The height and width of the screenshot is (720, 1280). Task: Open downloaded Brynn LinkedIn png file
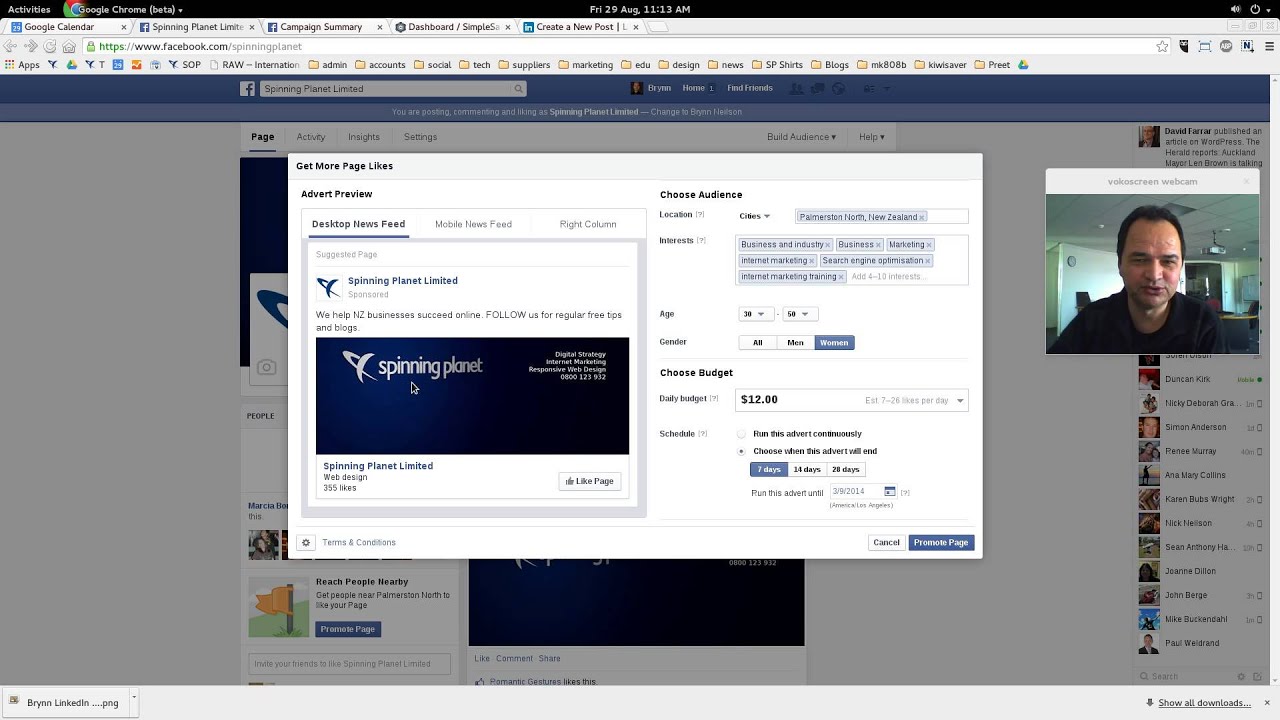68,703
